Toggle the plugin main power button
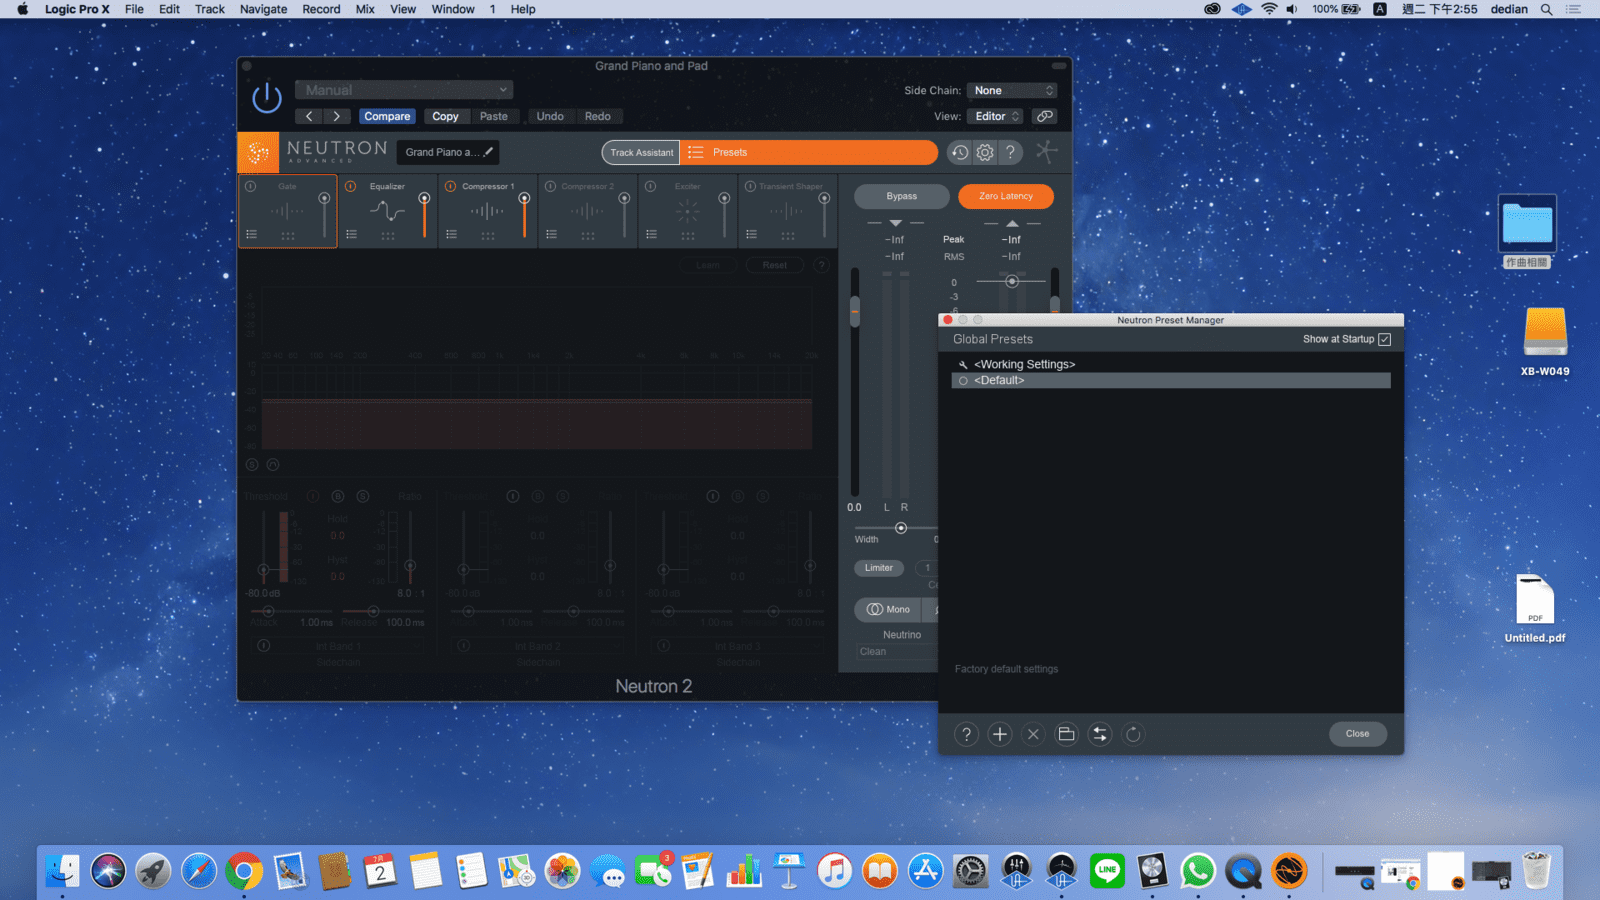Viewport: 1600px width, 900px height. 267,99
